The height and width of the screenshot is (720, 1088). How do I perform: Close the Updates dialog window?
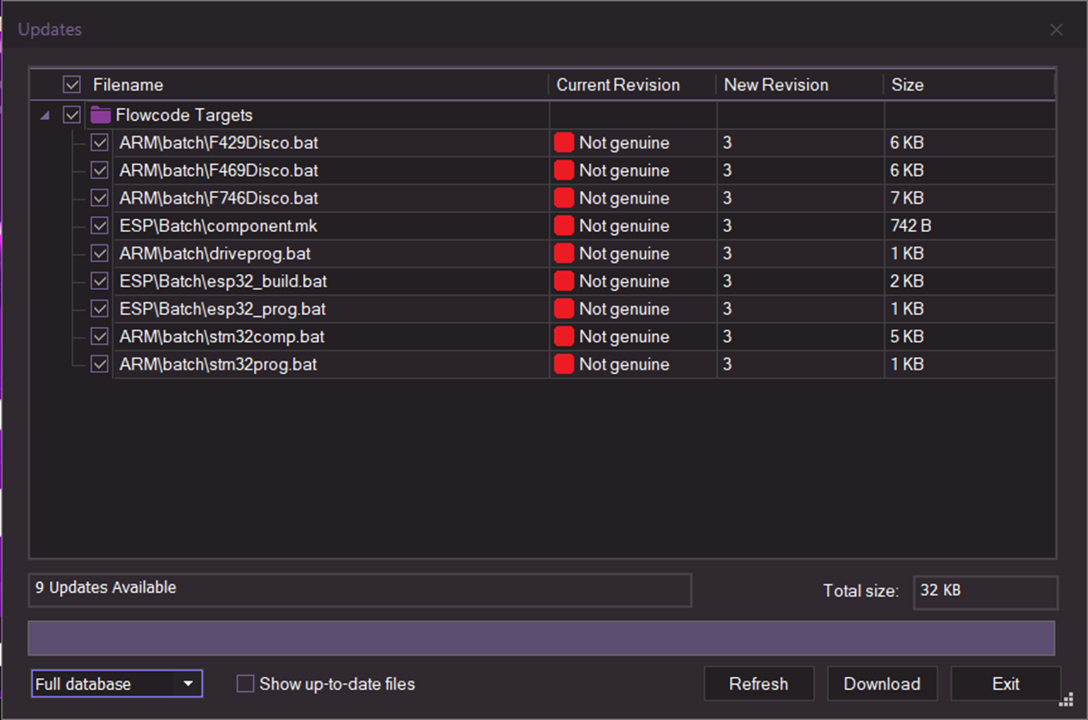[1056, 30]
